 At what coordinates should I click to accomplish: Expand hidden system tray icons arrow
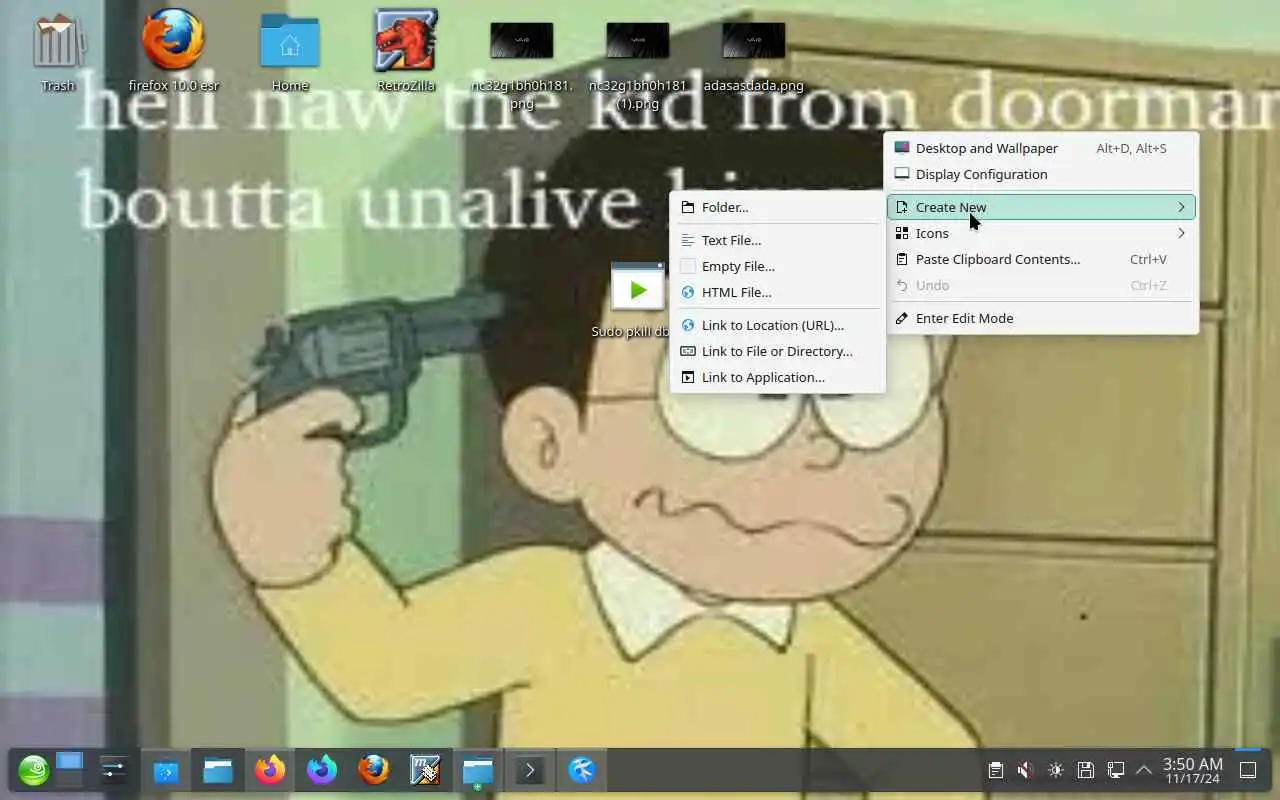coord(1144,770)
